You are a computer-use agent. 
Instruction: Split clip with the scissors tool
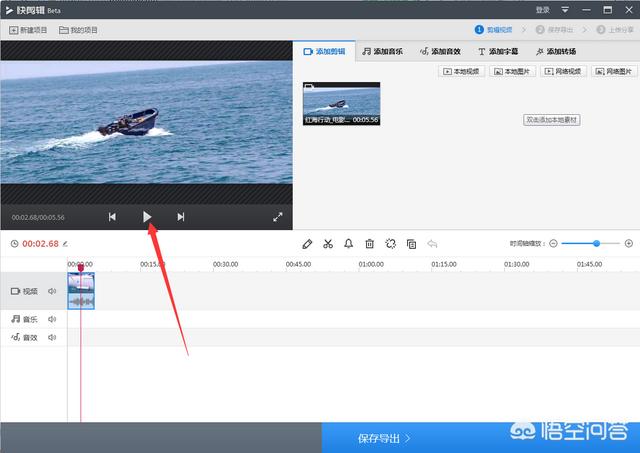coord(328,244)
